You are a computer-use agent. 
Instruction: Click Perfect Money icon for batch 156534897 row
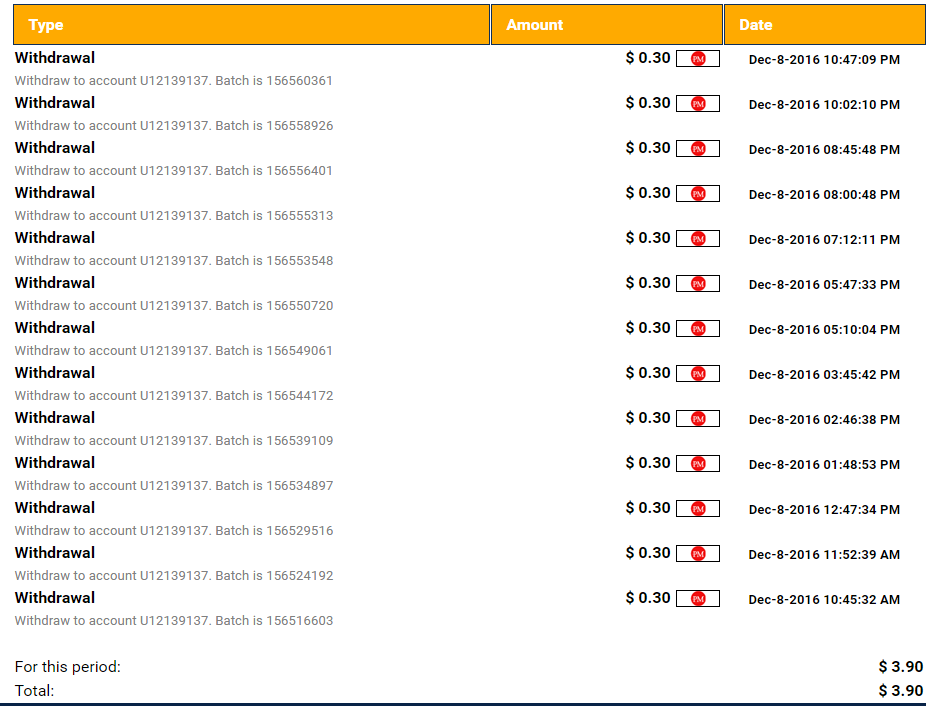(x=698, y=463)
